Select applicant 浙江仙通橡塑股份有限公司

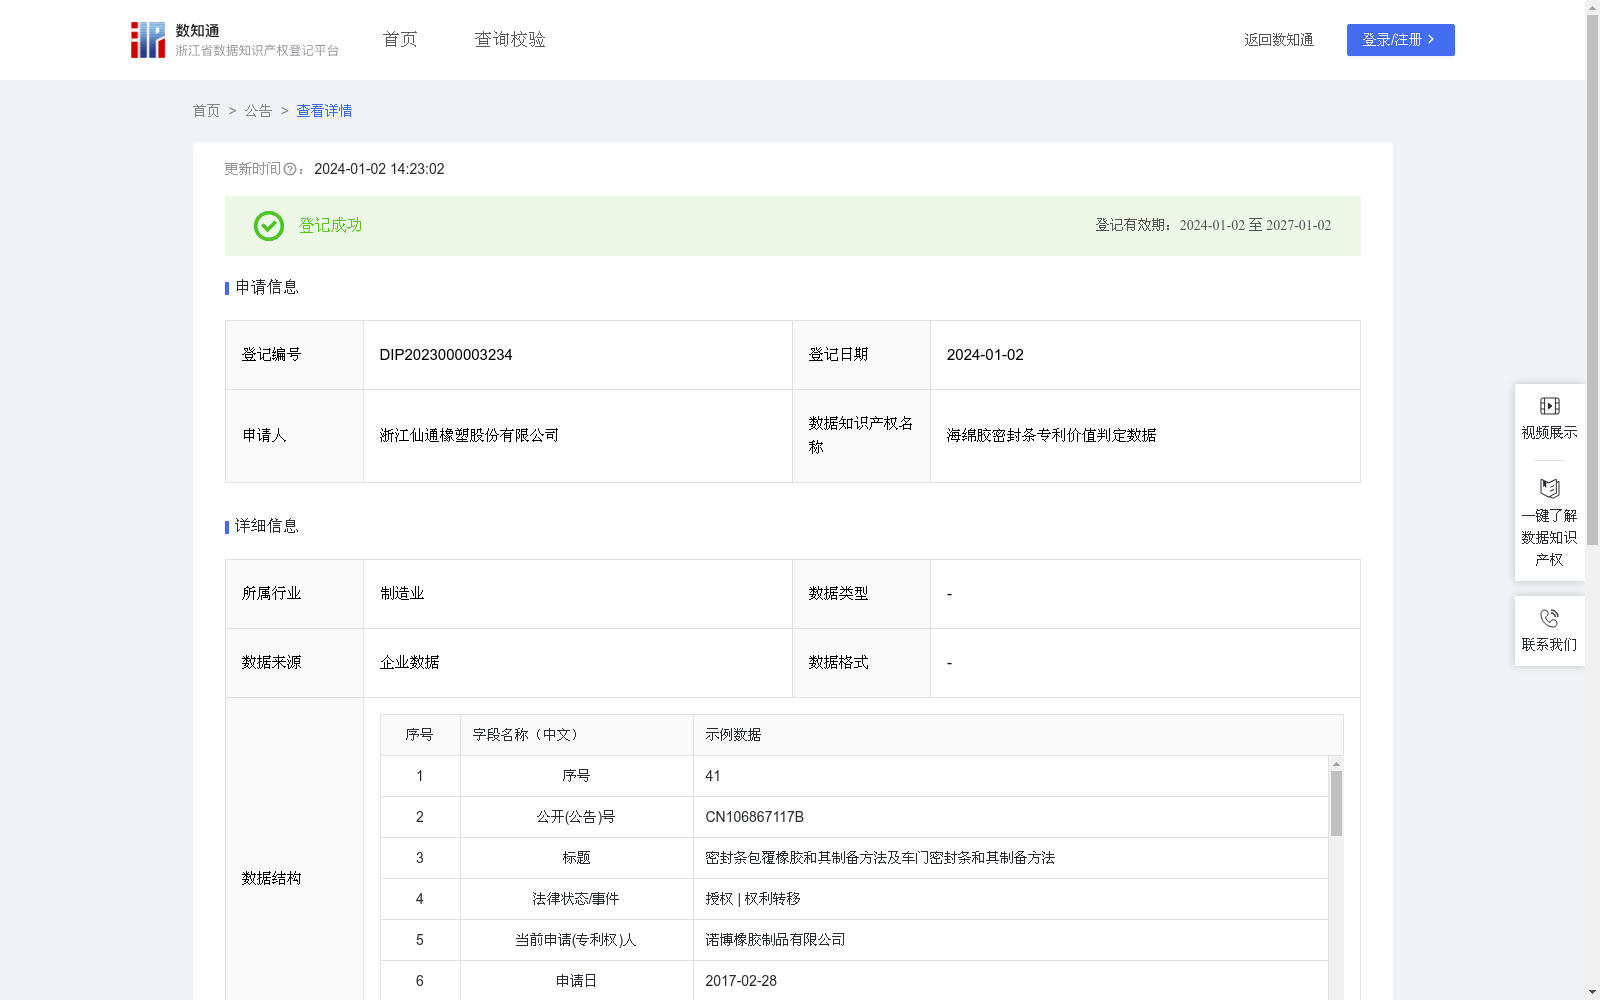point(469,435)
